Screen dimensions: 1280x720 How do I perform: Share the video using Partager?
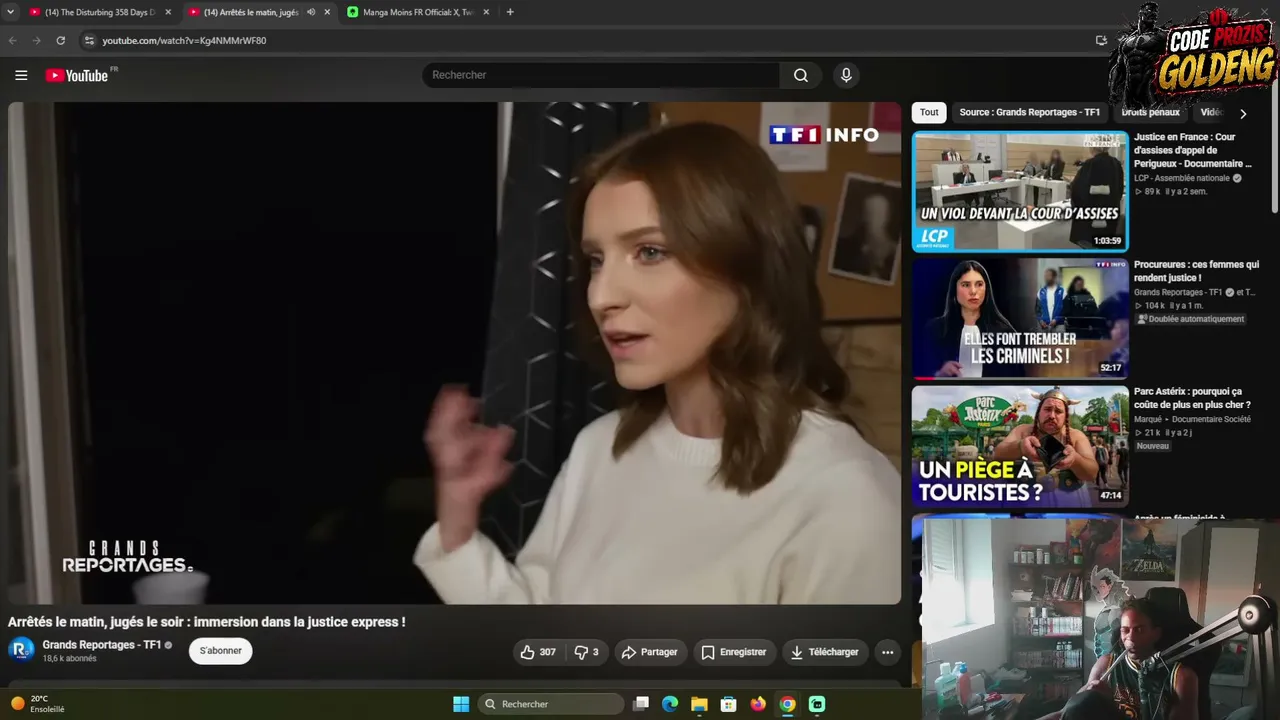[650, 652]
